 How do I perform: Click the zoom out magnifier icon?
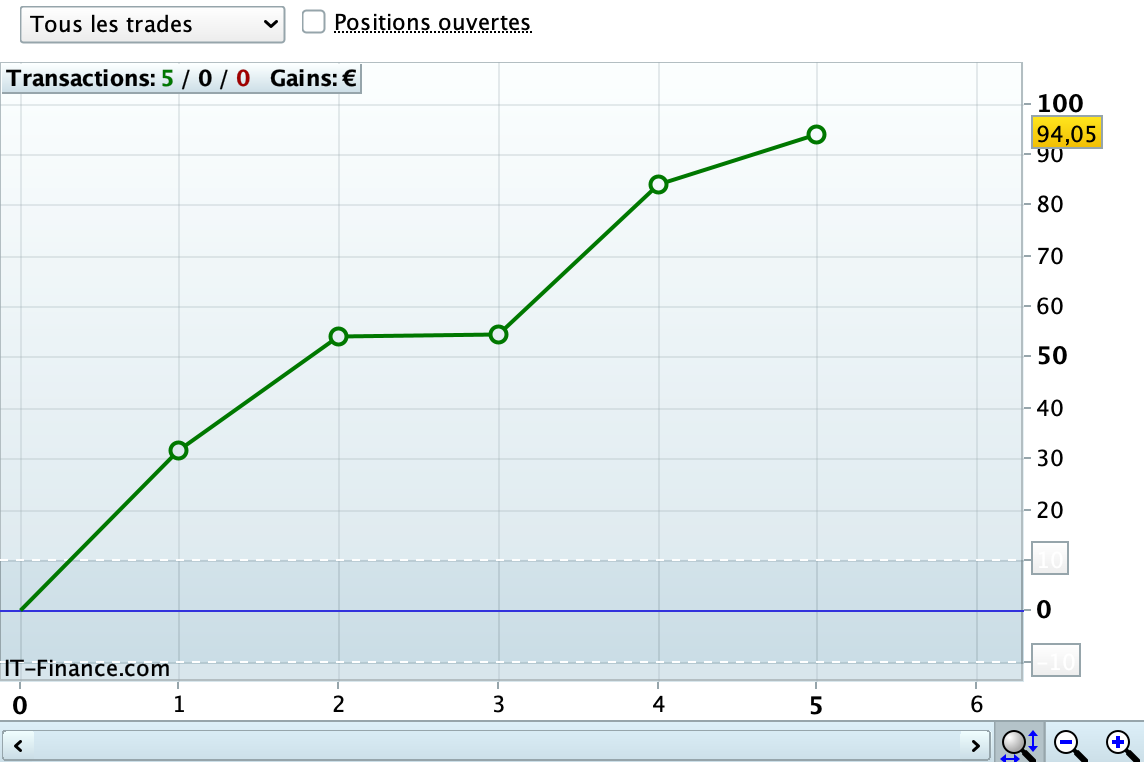1070,745
